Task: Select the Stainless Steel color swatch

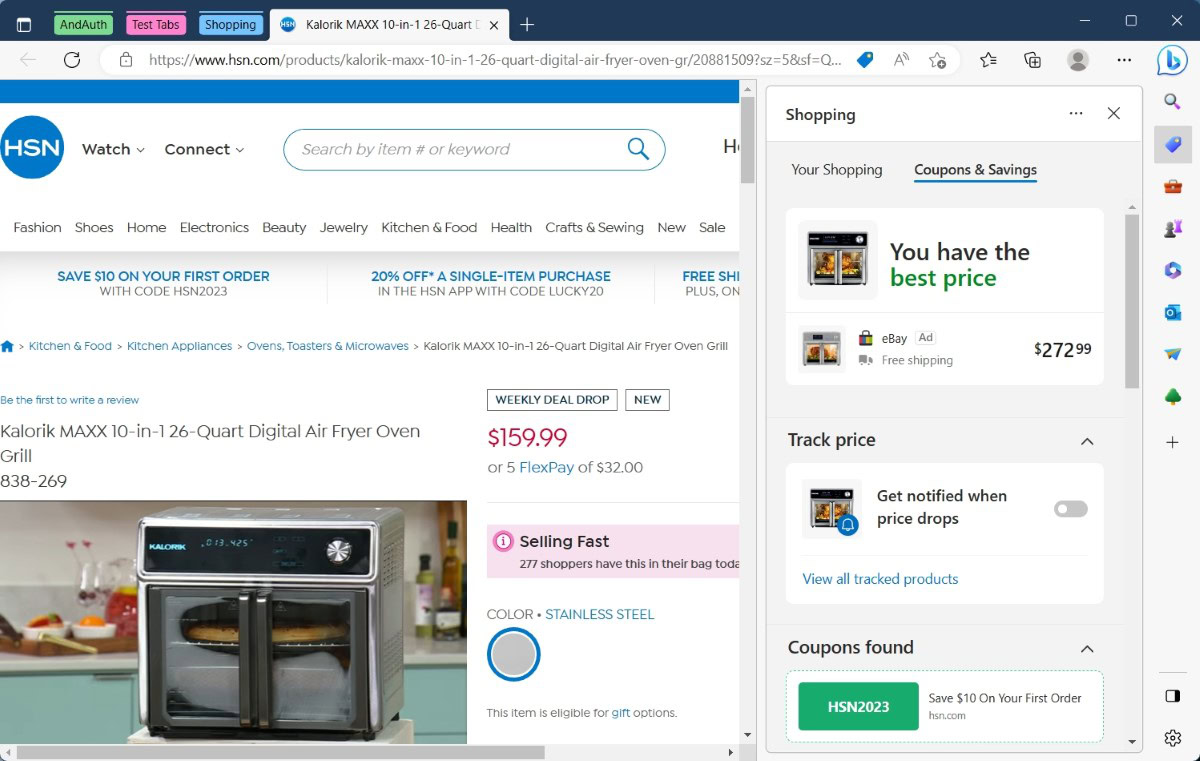Action: [x=514, y=655]
